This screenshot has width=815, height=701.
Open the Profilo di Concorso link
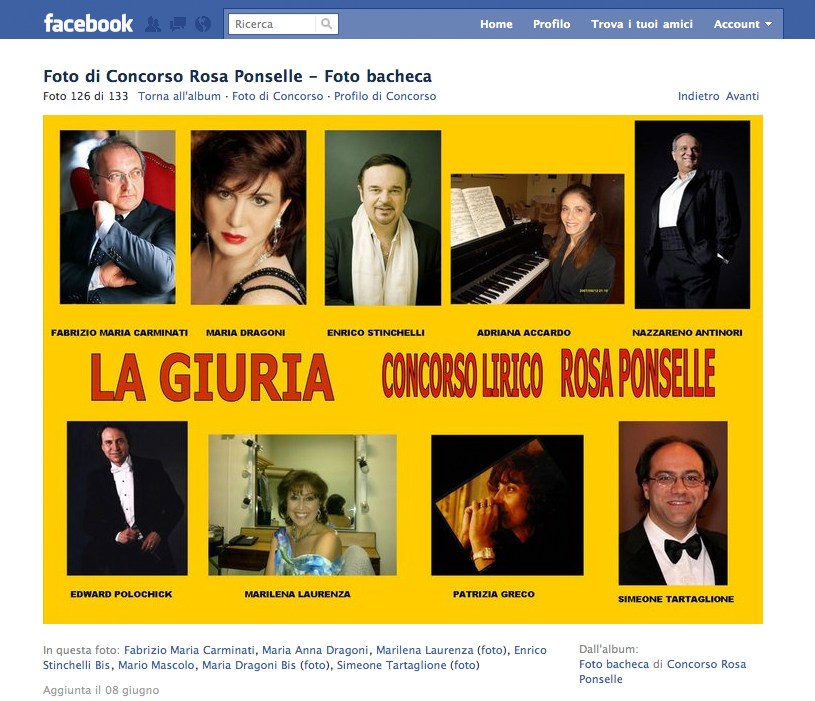click(385, 96)
